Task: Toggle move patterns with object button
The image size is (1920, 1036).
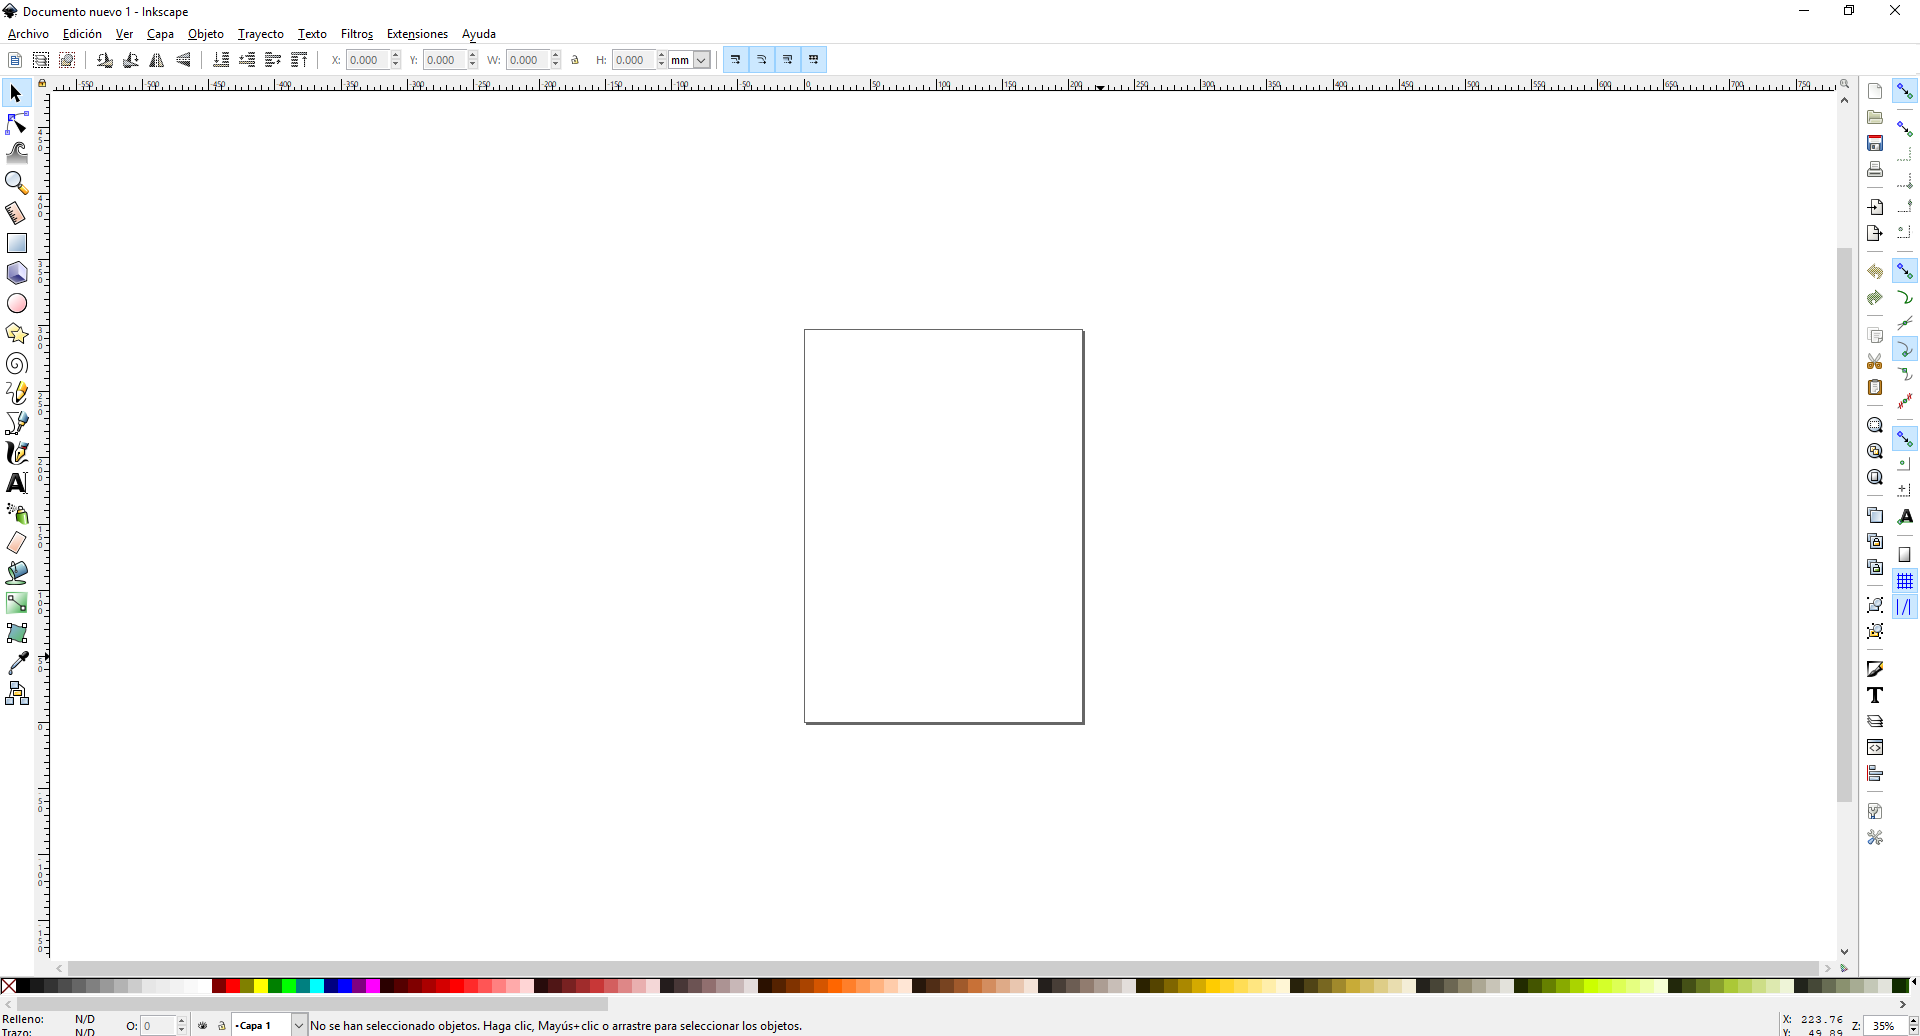Action: 814,60
